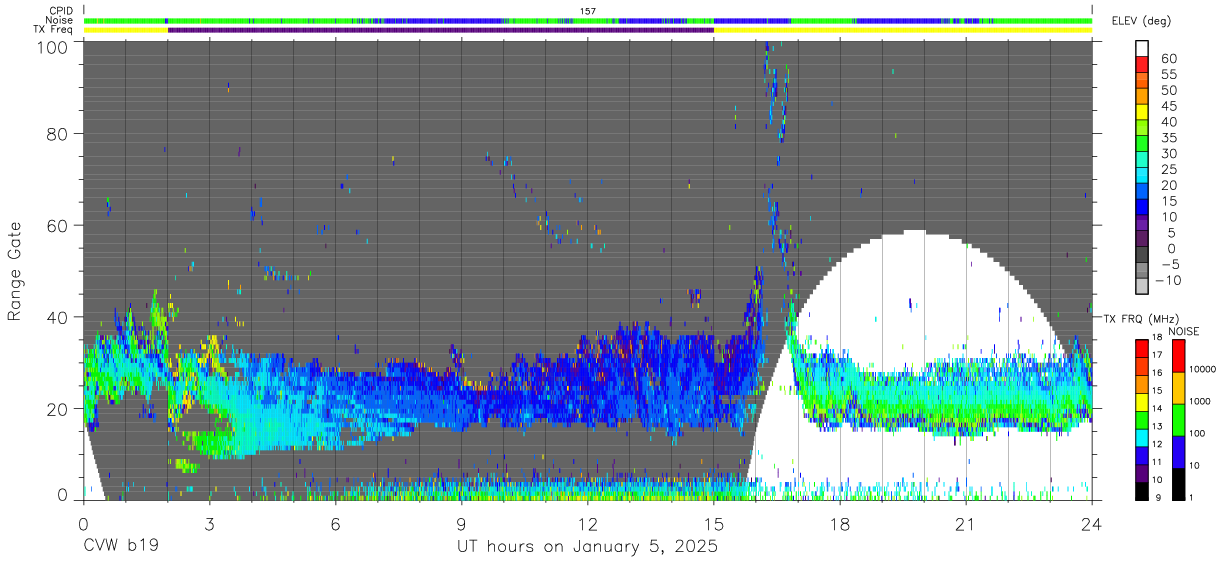This screenshot has height=567, width=1228.
Task: Click the blue elevation swatch between 10 and 15
Action: point(1142,209)
